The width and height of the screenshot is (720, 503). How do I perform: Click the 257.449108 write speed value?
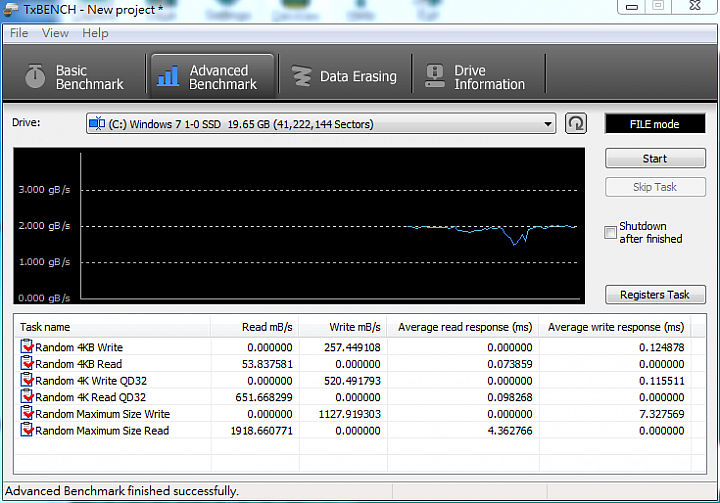[352, 347]
